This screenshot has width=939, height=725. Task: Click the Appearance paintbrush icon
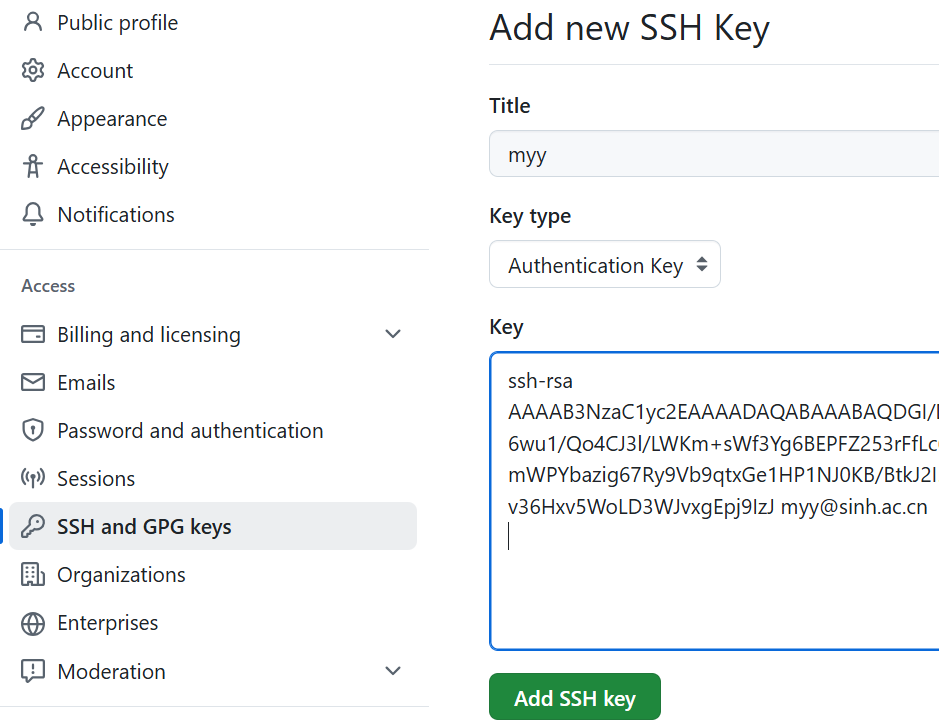(x=31, y=118)
